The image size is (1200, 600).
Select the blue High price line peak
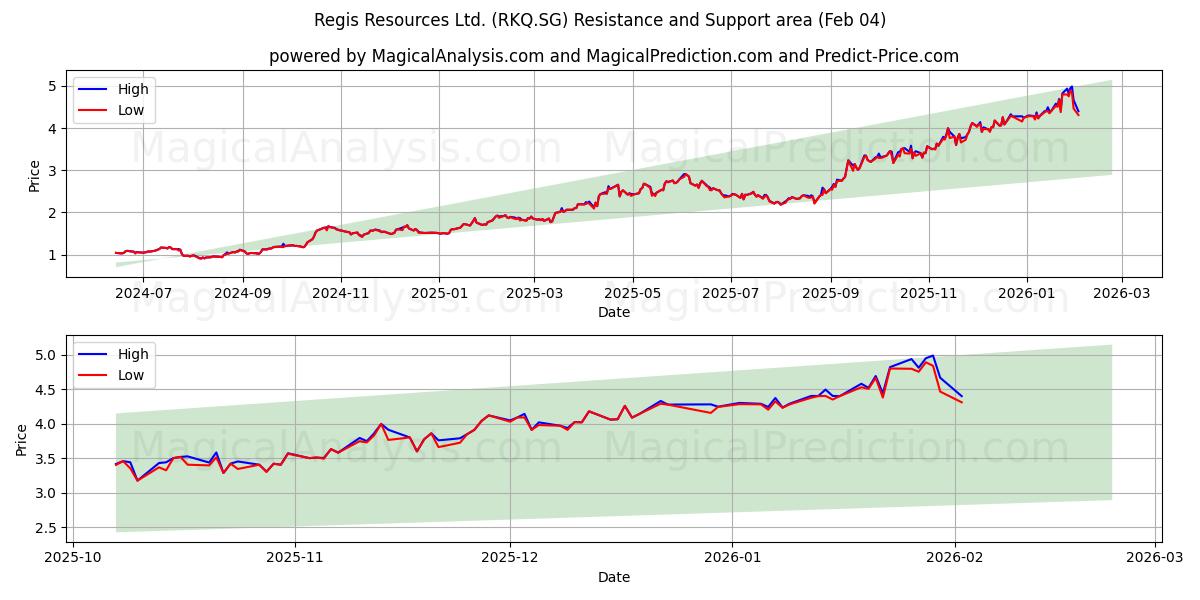point(1070,88)
